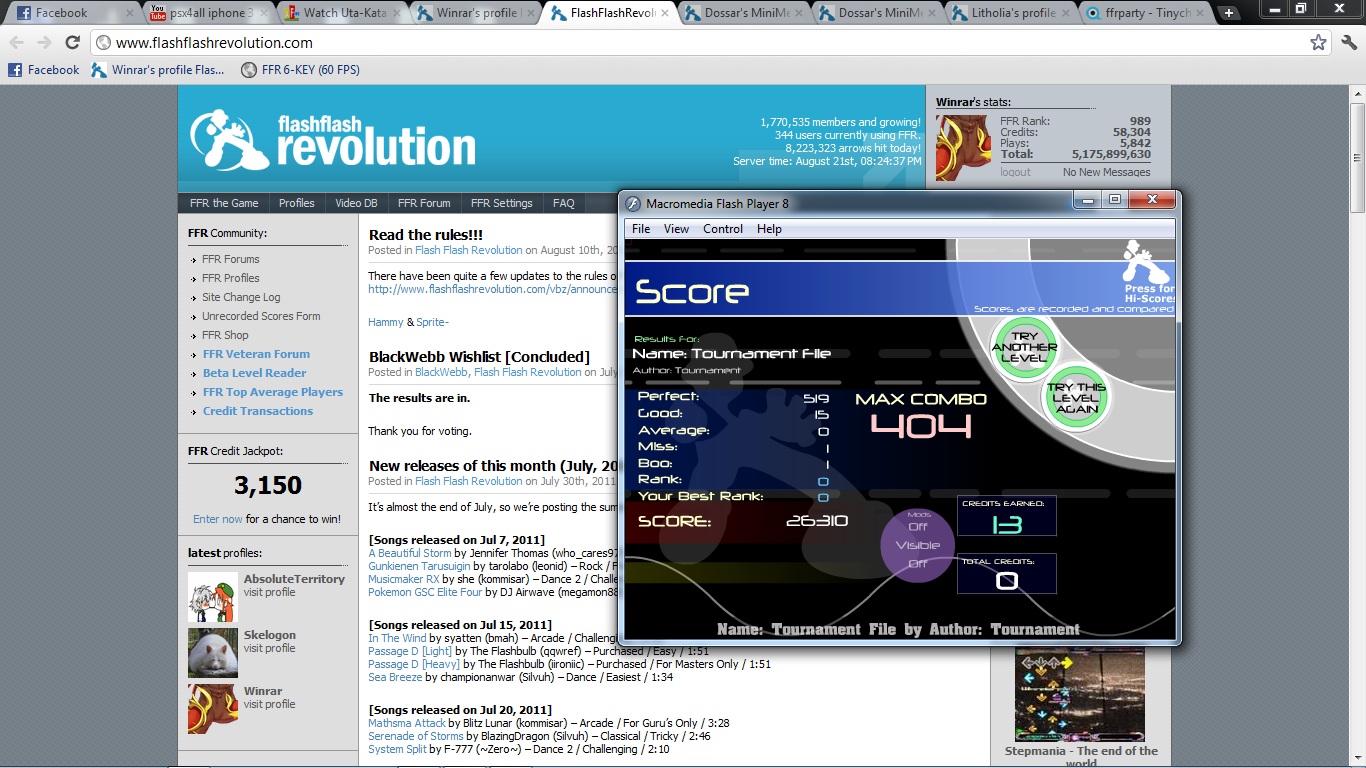Open the Control menu in Flash Player

coord(723,229)
